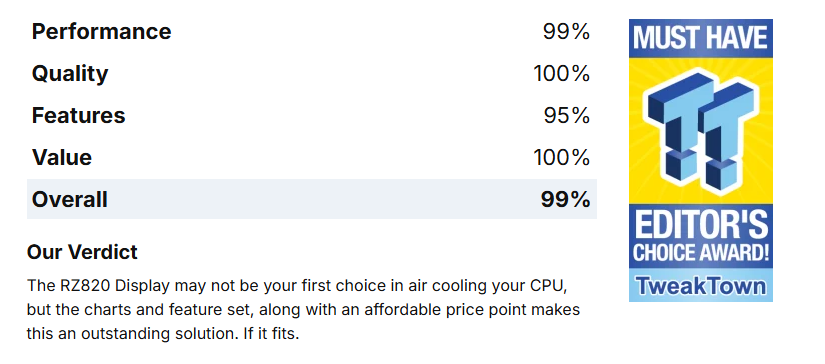Click the 99% Performance score
825x364 pixels.
pos(566,32)
